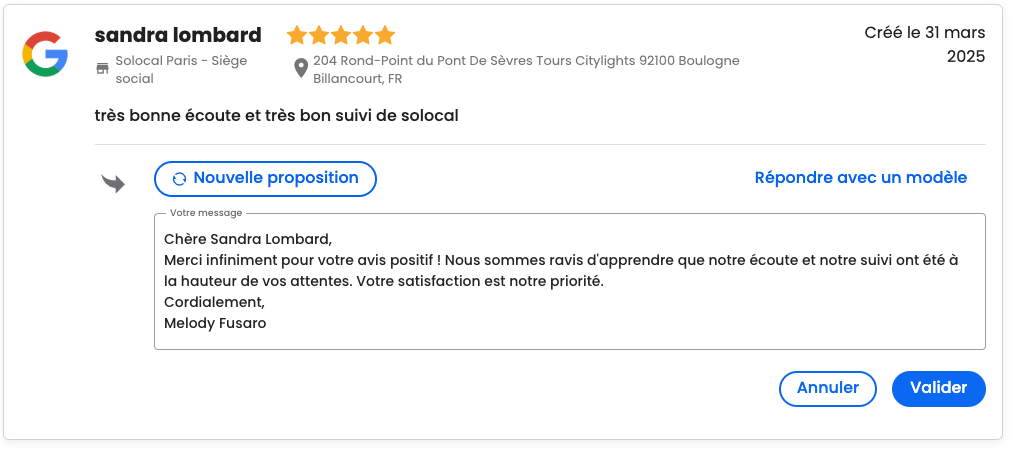Click the Boulogne Billancourt address text
This screenshot has width=1021, height=454.
(x=526, y=70)
